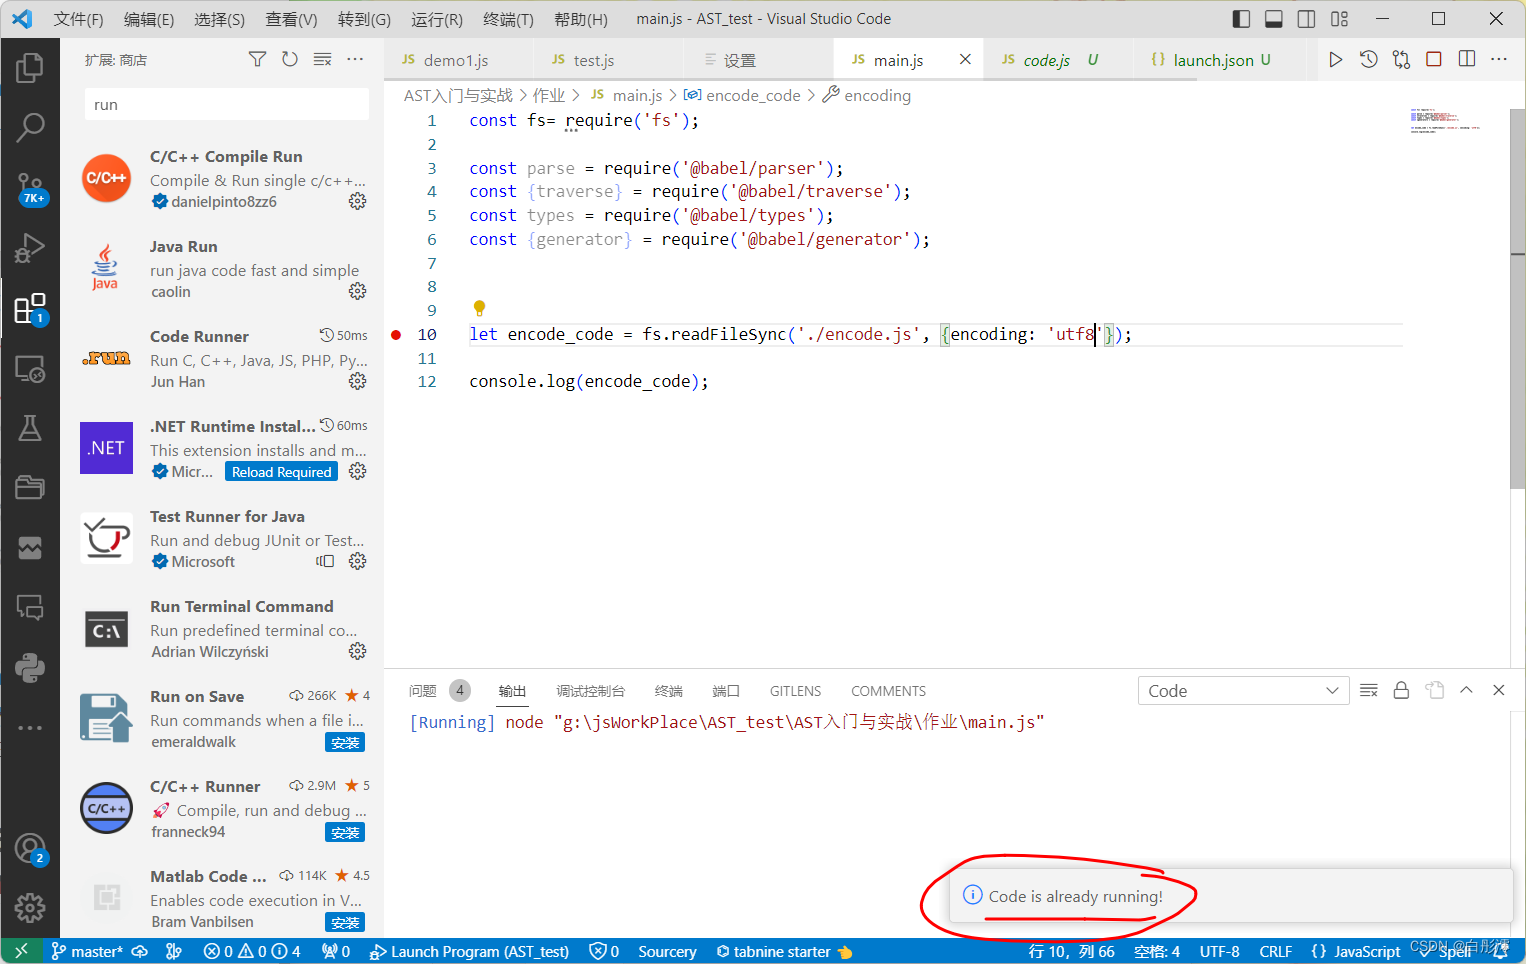Open manage gear for Code Runner extension

point(357,382)
